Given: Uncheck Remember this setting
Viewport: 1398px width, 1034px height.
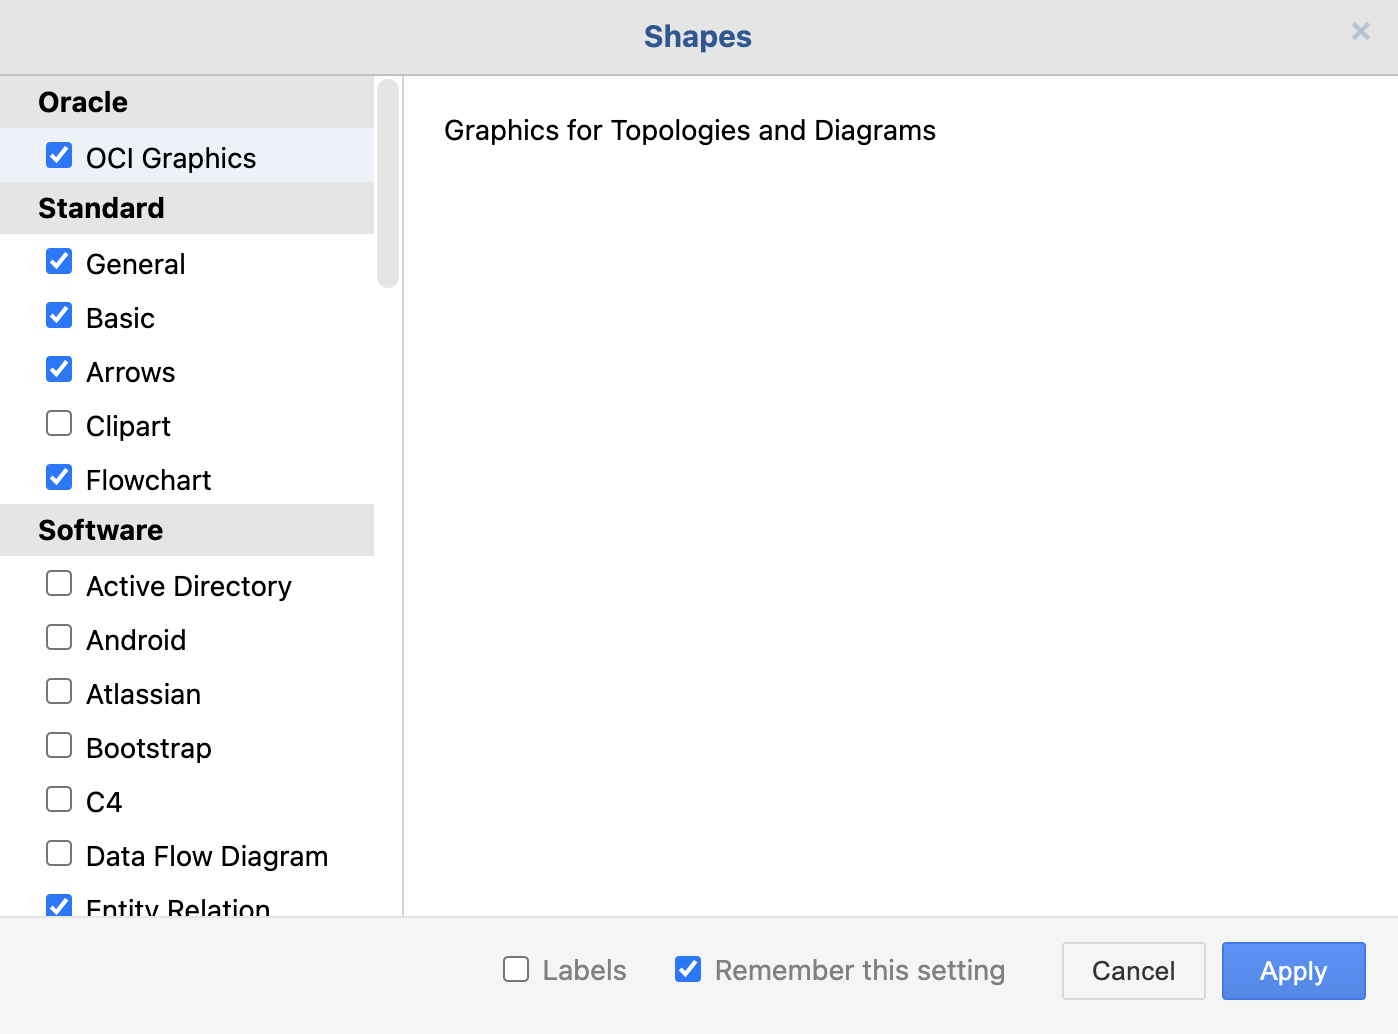Looking at the screenshot, I should pos(688,969).
